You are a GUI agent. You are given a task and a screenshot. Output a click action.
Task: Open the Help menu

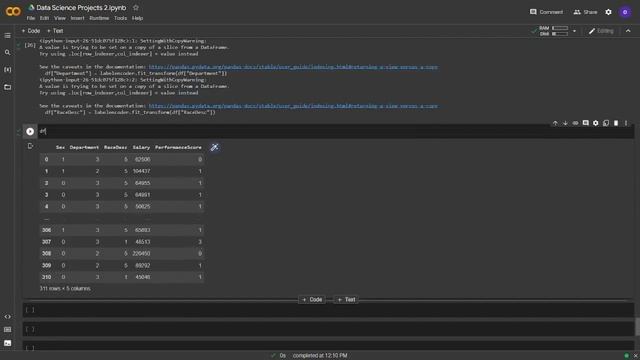[x=137, y=18]
